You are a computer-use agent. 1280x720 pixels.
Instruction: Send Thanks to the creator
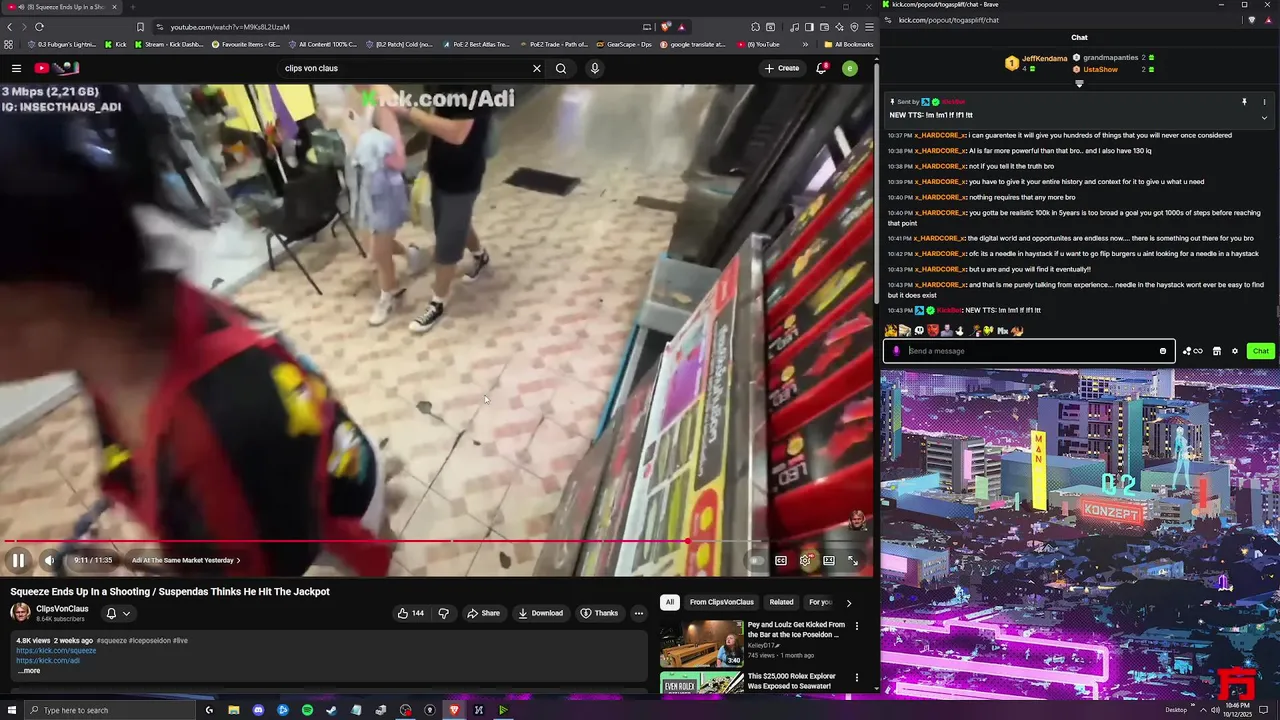click(599, 613)
